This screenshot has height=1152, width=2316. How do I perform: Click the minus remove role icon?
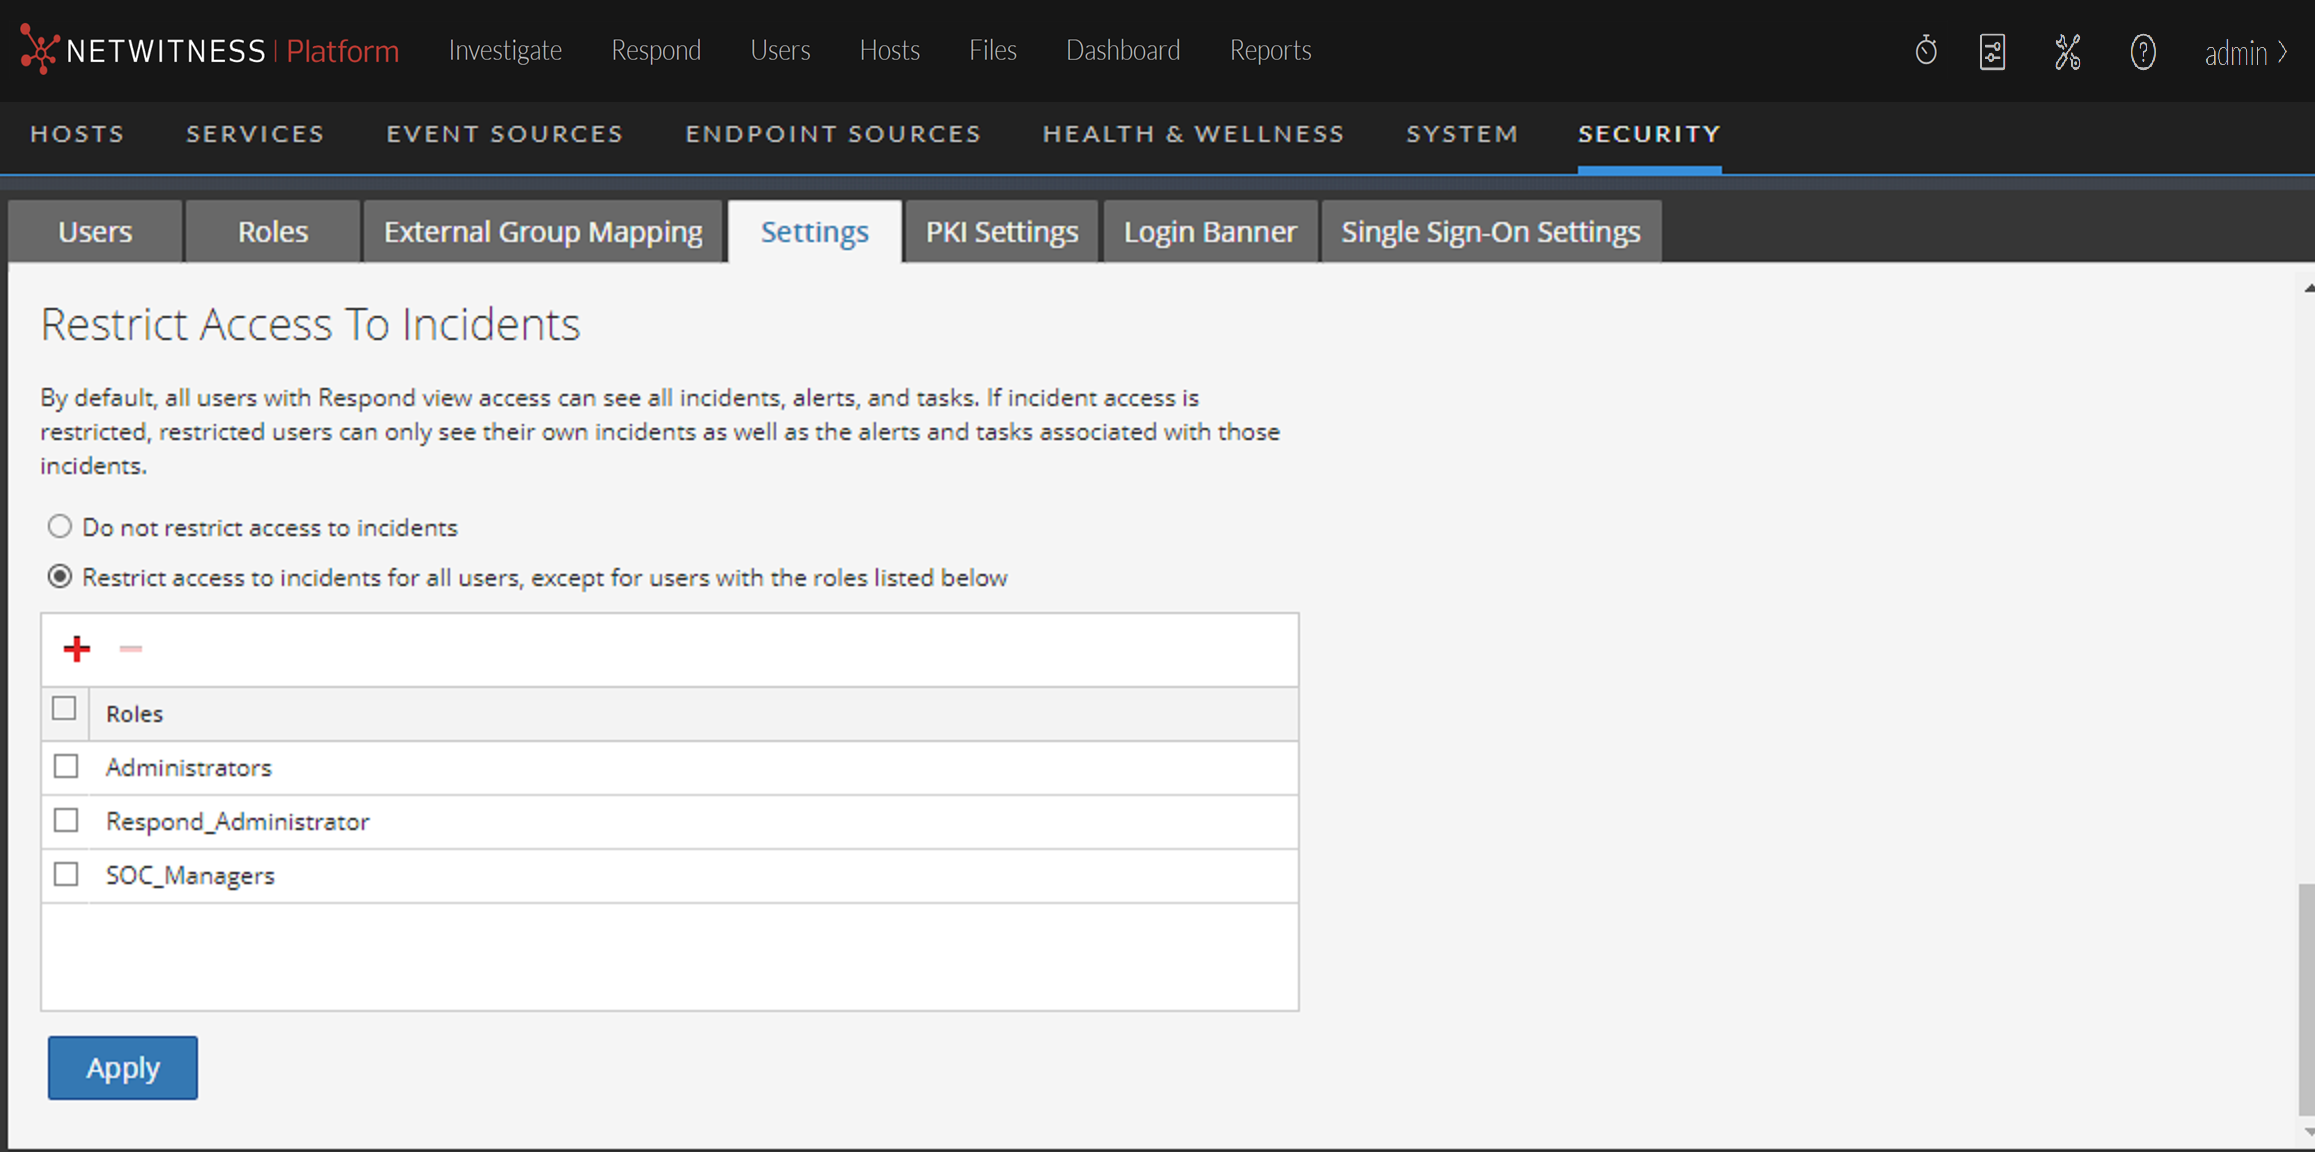[x=131, y=649]
